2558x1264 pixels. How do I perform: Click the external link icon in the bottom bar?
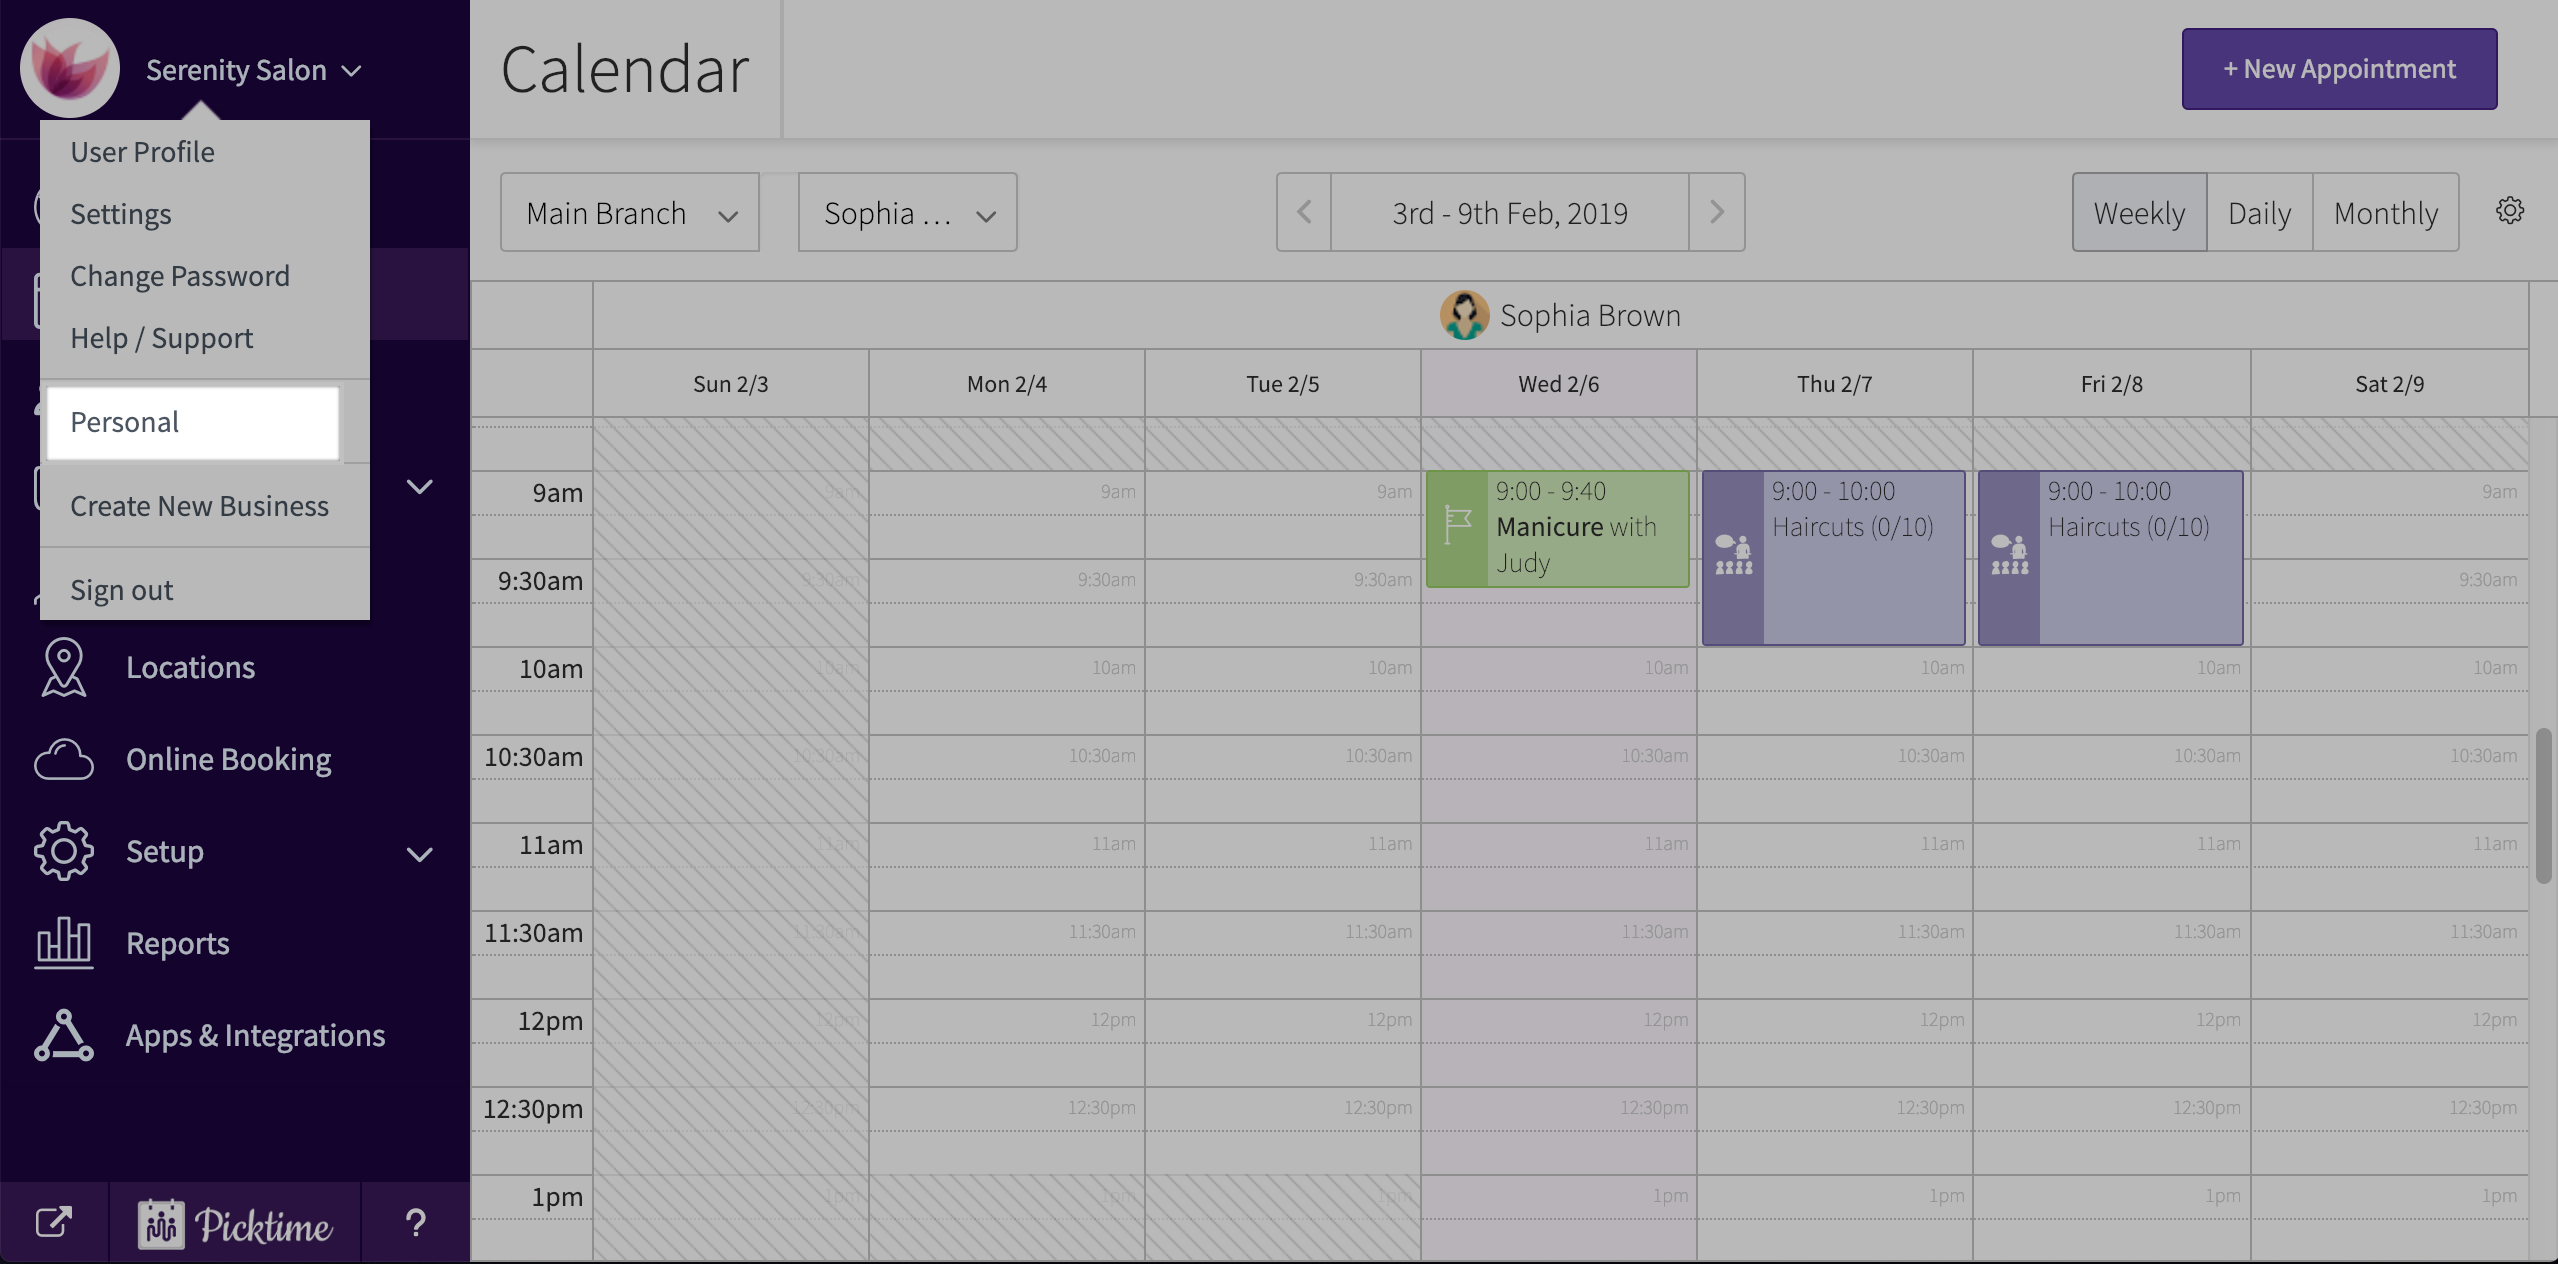[54, 1222]
